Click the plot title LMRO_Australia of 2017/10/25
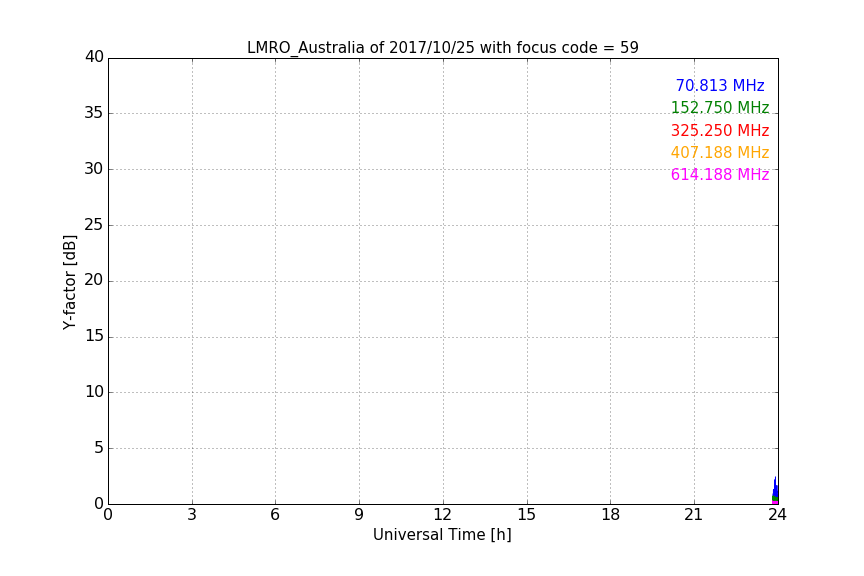Image resolution: width=864 pixels, height=576 pixels. pyautogui.click(x=442, y=48)
